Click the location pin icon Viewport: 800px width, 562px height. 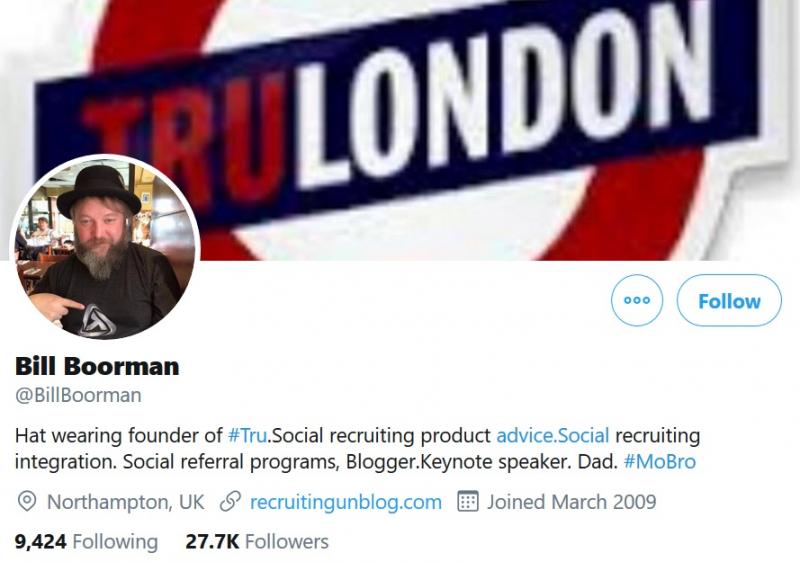pyautogui.click(x=27, y=501)
